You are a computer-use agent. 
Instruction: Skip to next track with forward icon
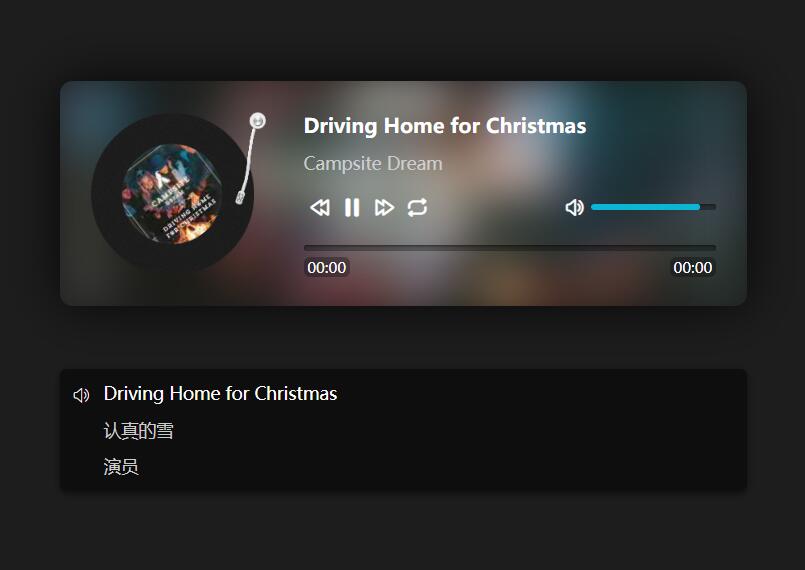click(x=384, y=207)
